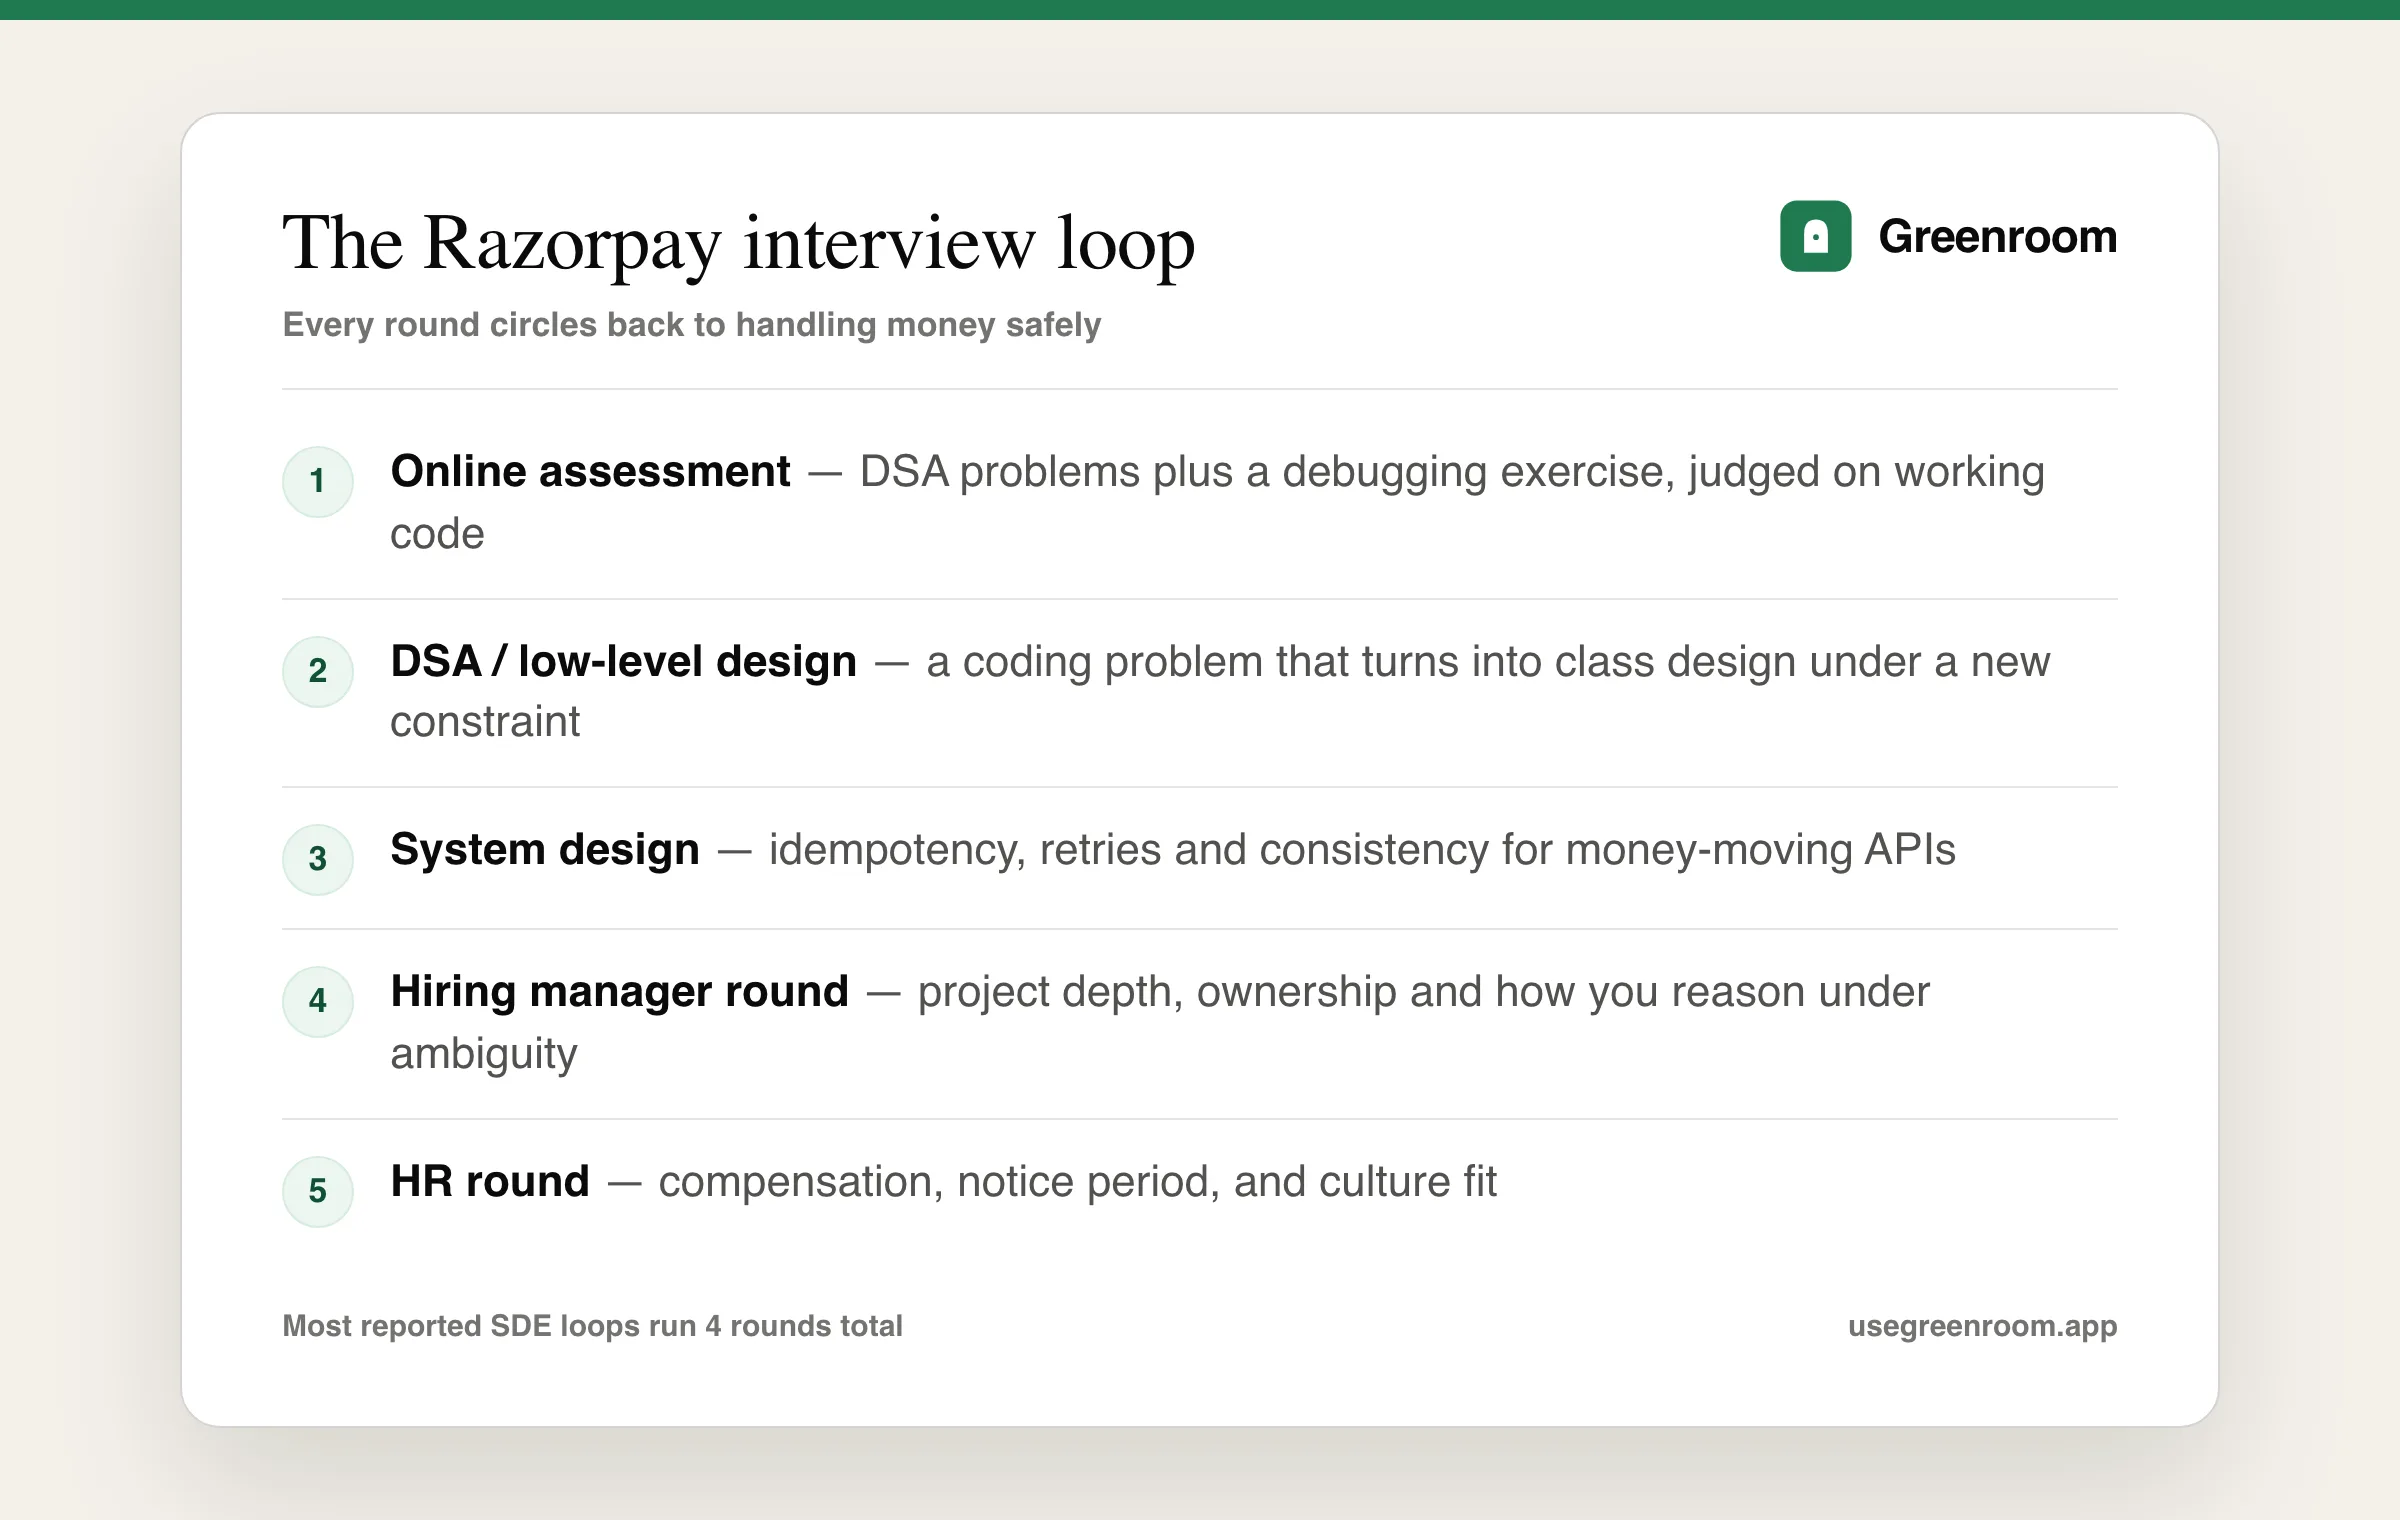Click the "Online assessment" heading
Image resolution: width=2400 pixels, height=1520 pixels.
(590, 471)
